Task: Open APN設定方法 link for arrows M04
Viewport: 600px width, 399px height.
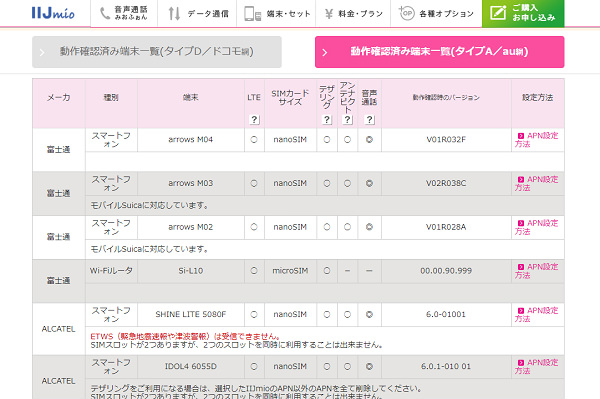Action: pyautogui.click(x=536, y=140)
